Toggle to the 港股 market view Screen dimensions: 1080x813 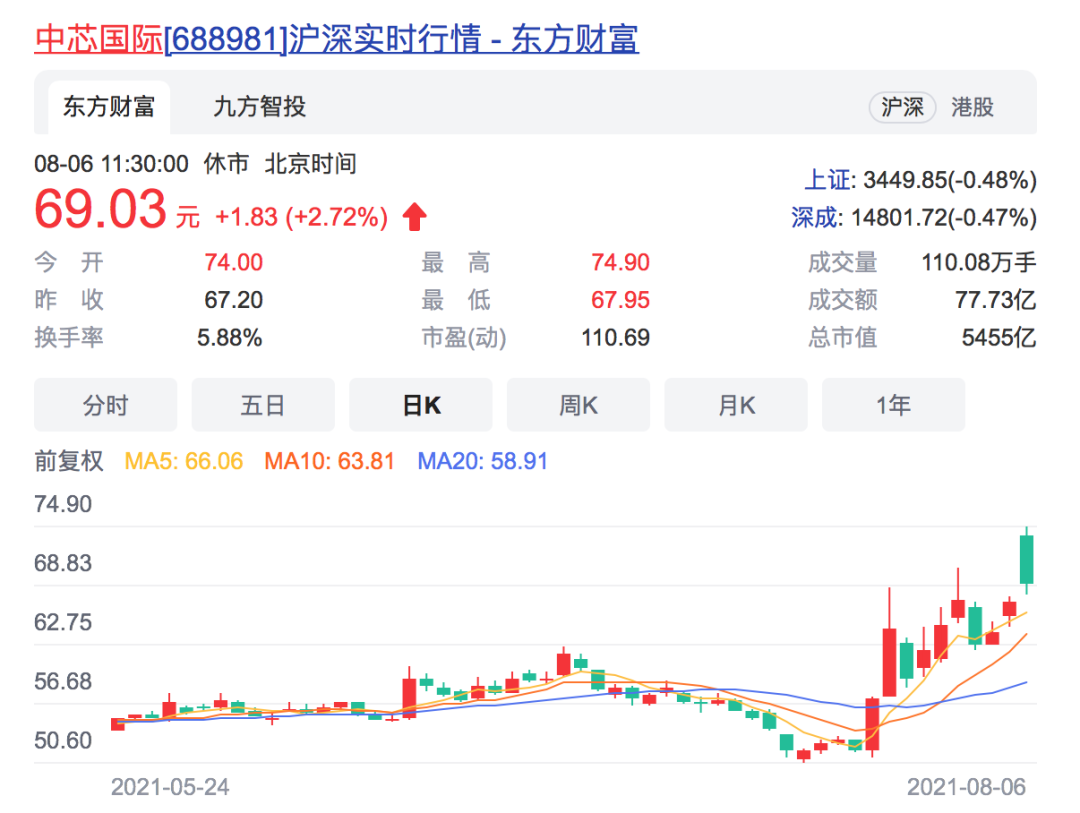(972, 107)
